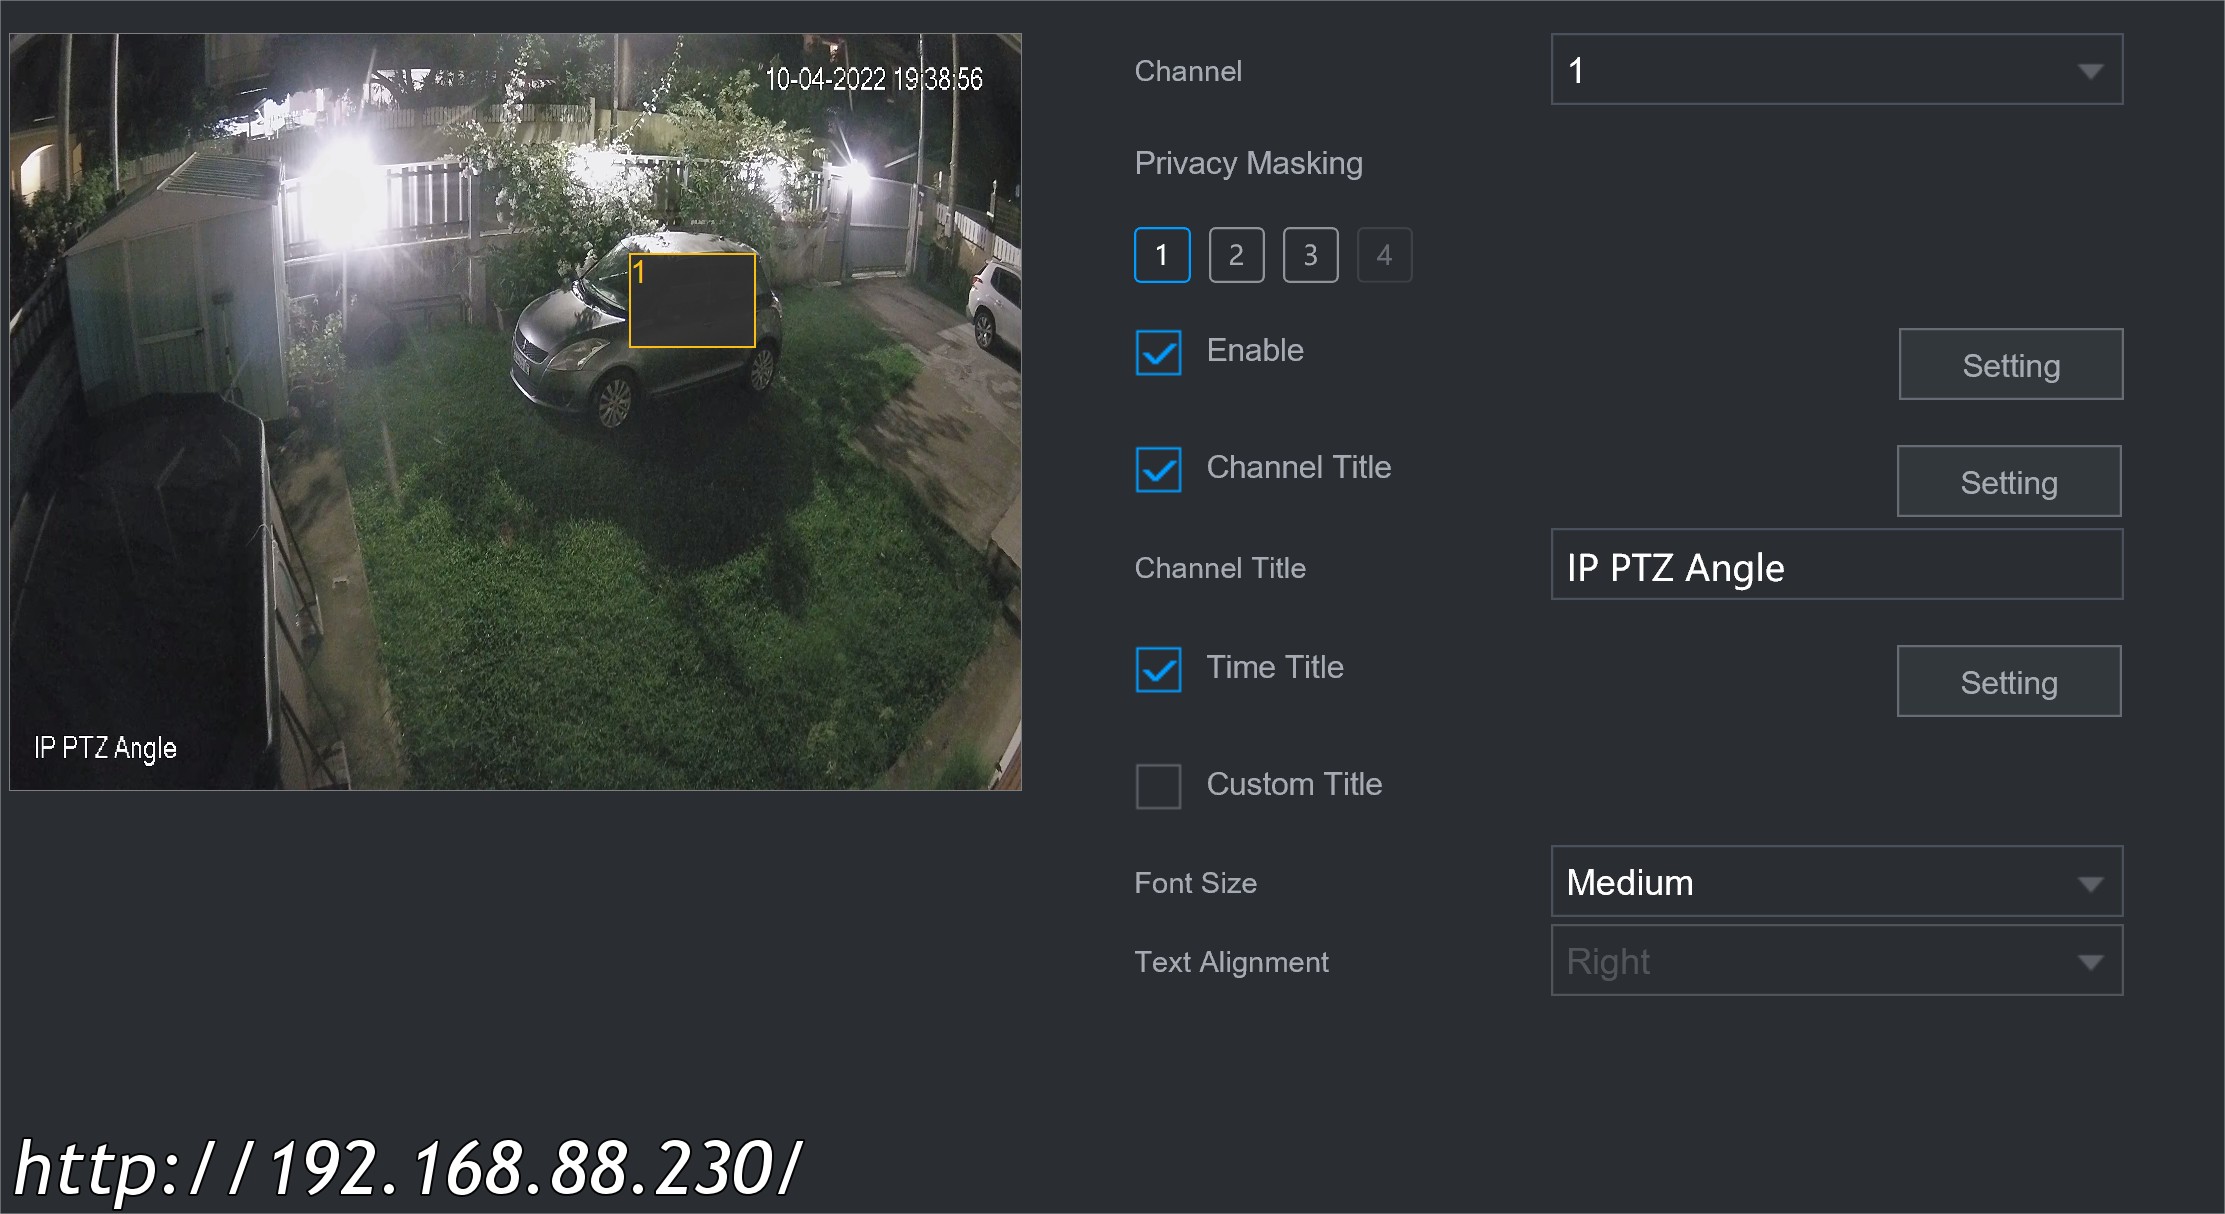Click the Text Alignment label
The height and width of the screenshot is (1214, 2225).
pyautogui.click(x=1231, y=962)
